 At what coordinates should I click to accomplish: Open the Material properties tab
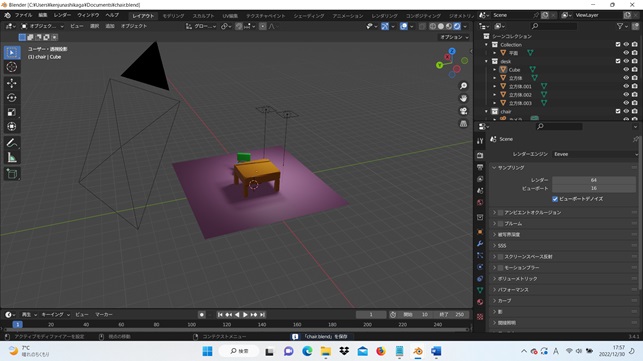tap(480, 302)
